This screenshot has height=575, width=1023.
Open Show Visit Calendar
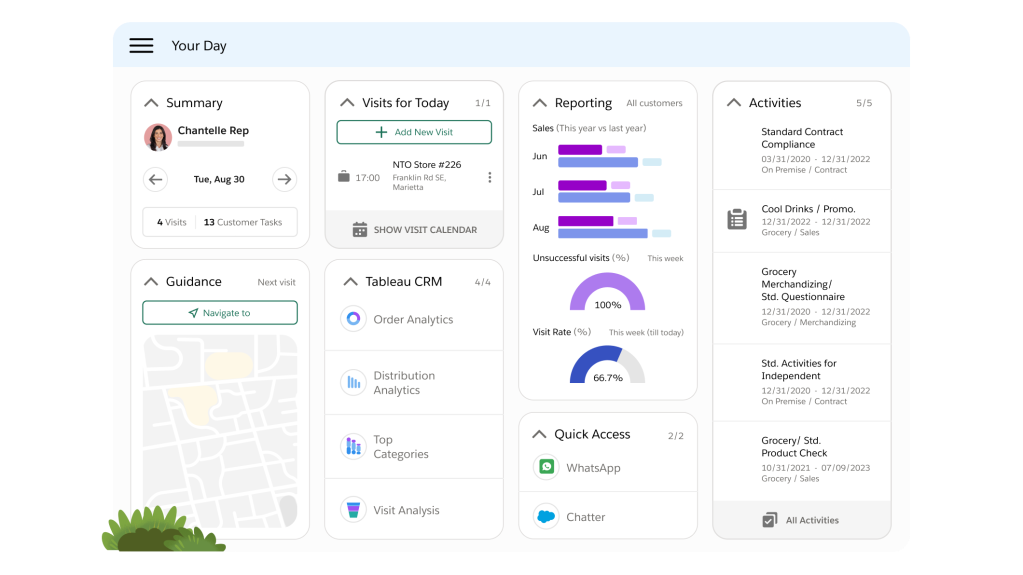click(x=414, y=230)
